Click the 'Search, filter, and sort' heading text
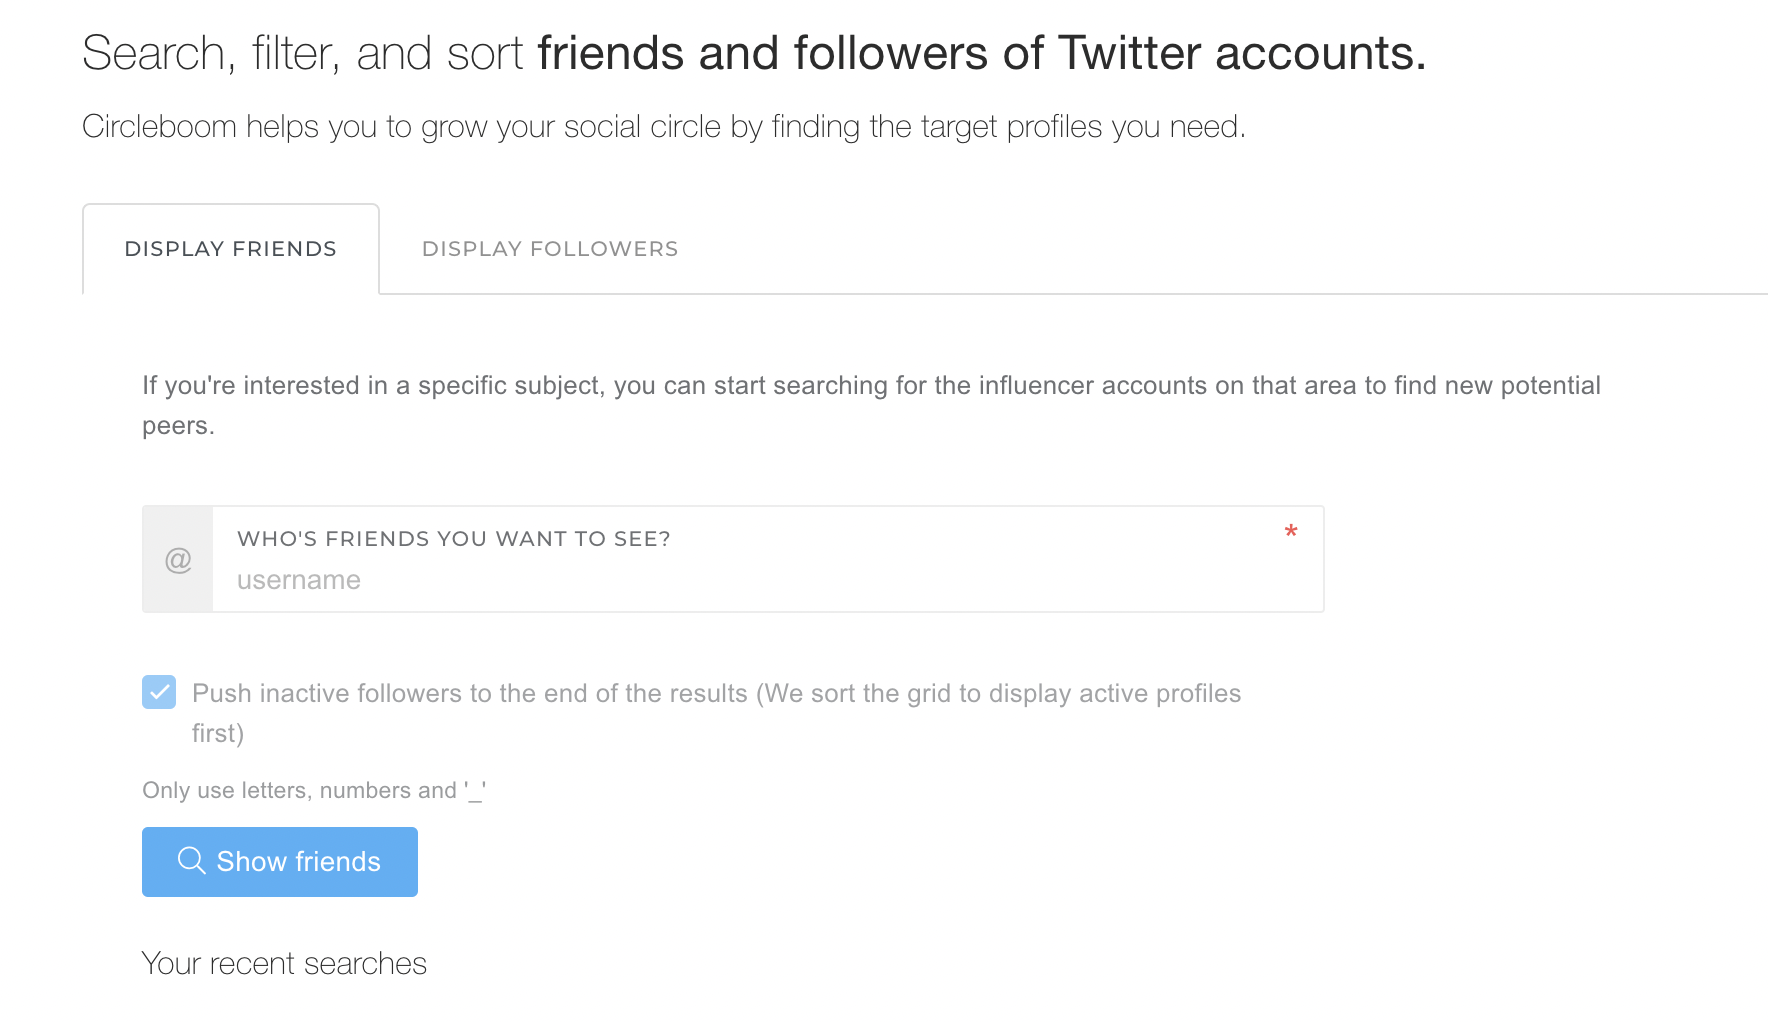 302,53
